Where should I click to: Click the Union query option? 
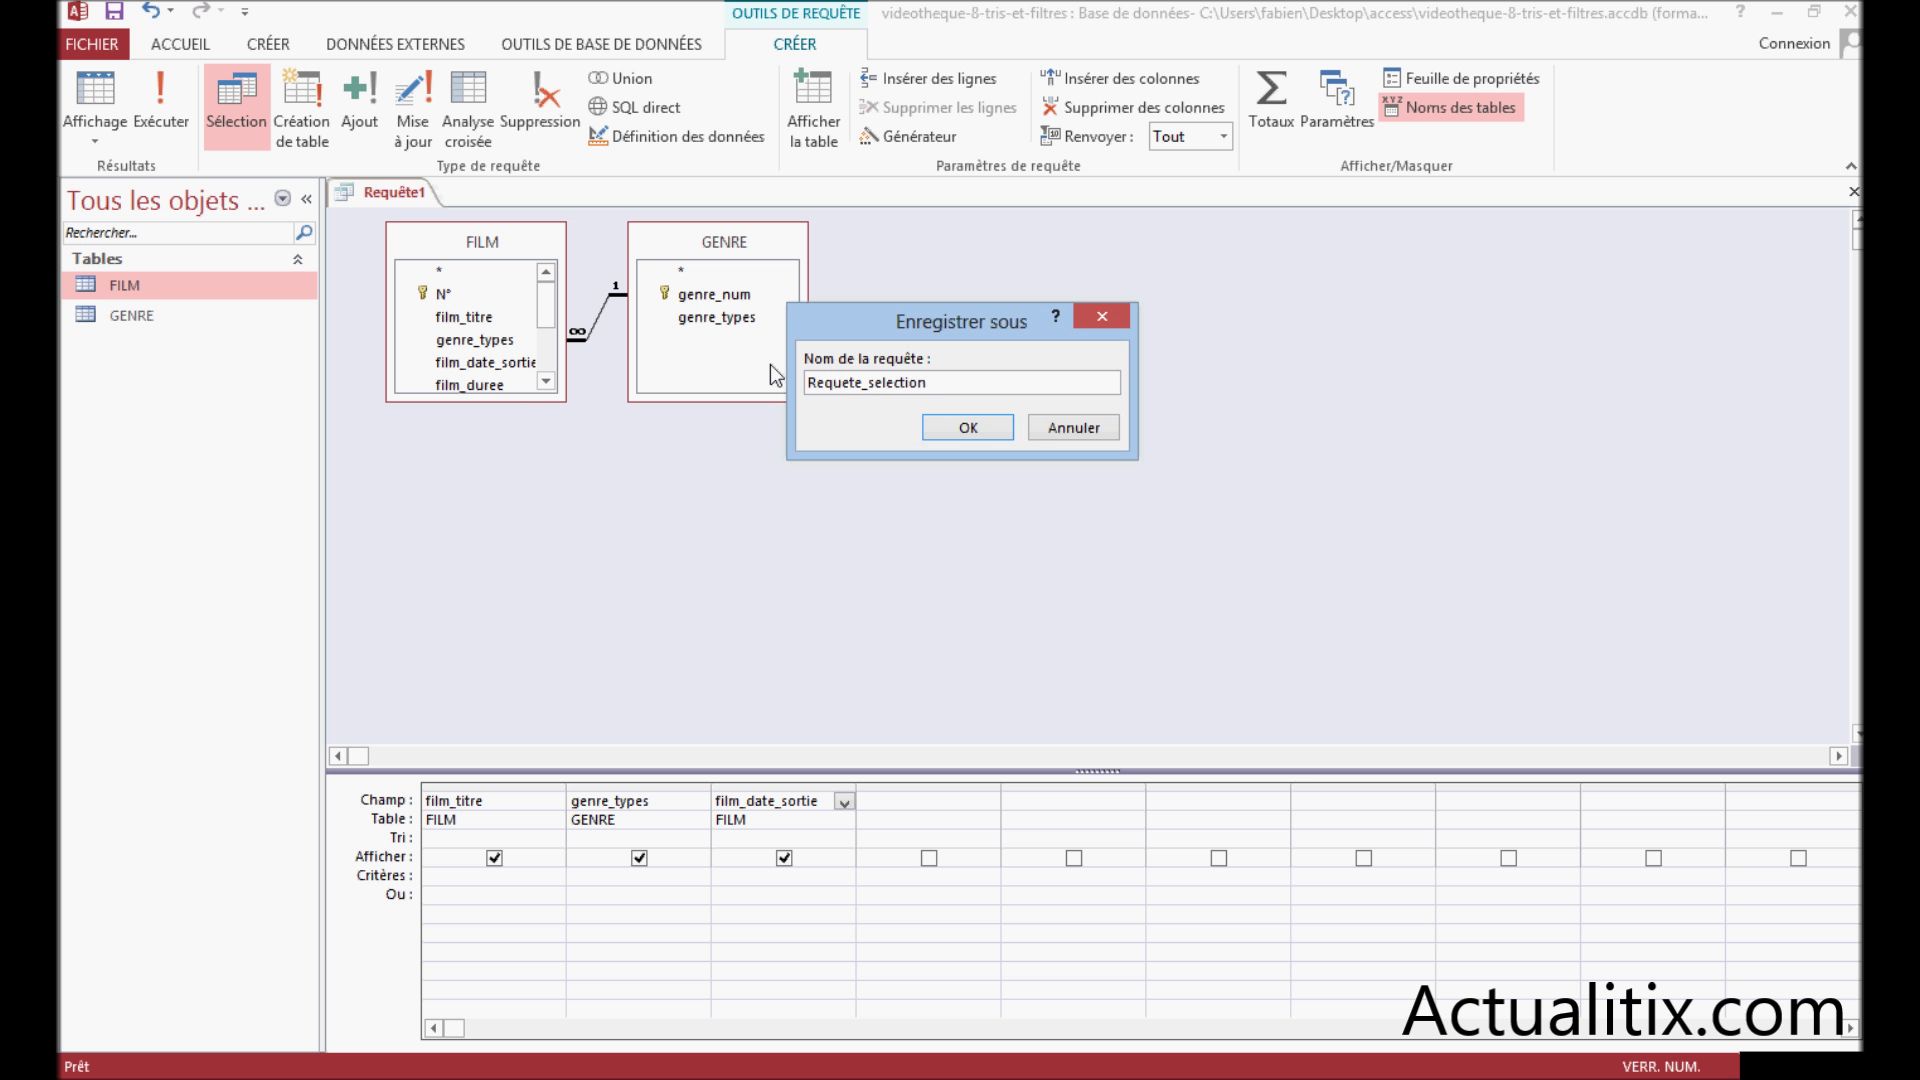coord(620,78)
